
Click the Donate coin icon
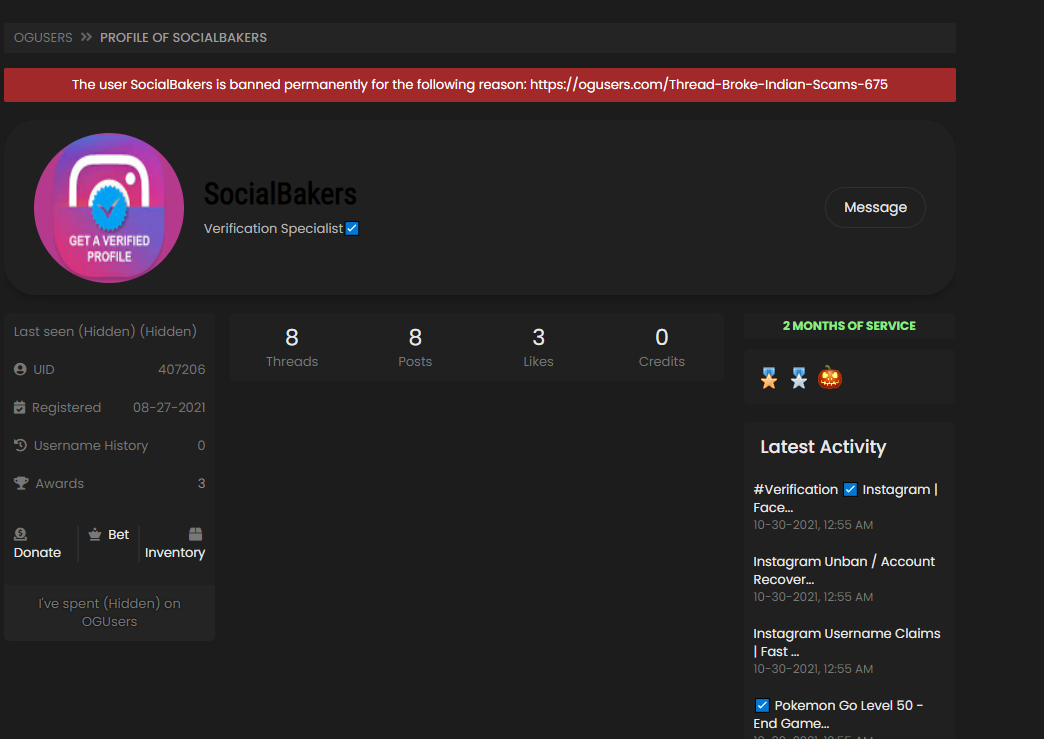20,534
